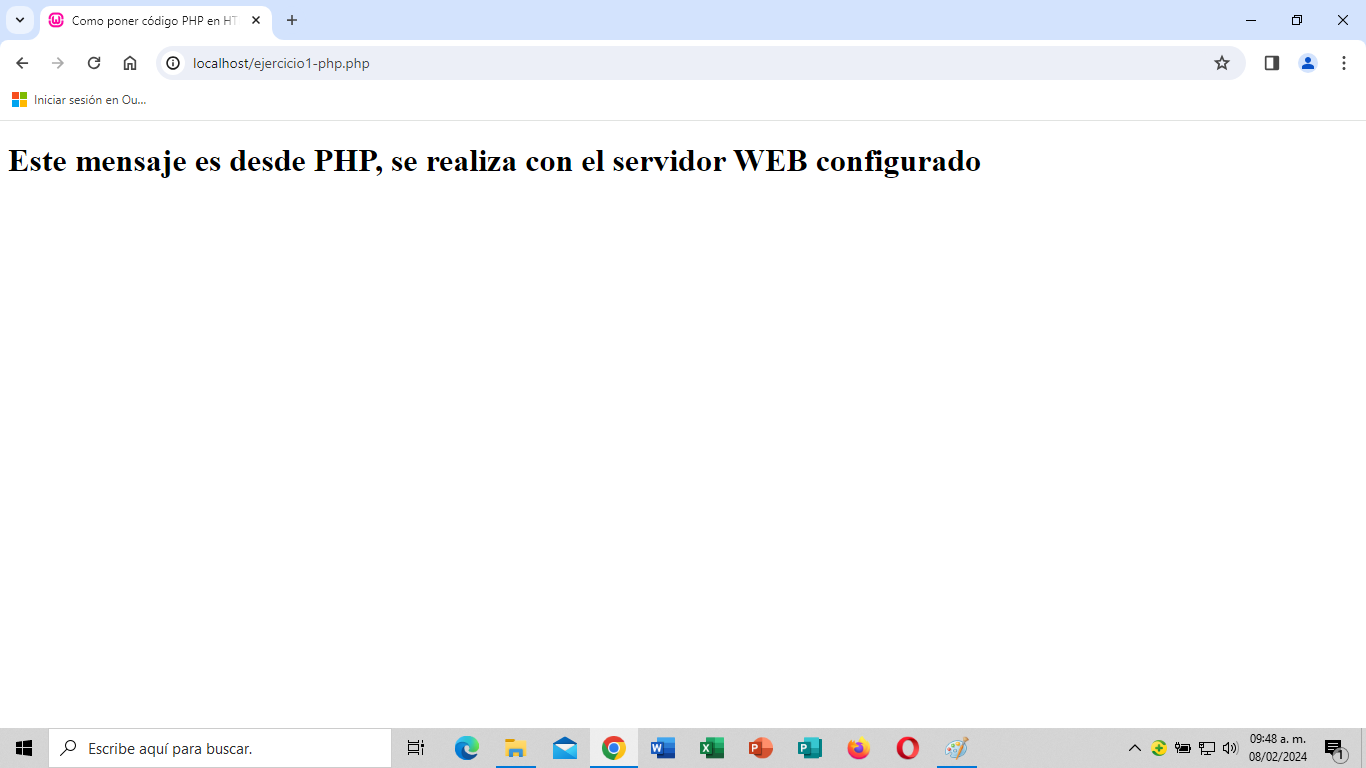Bookmark this page with the star icon
Image resolution: width=1366 pixels, height=768 pixels.
1221,63
